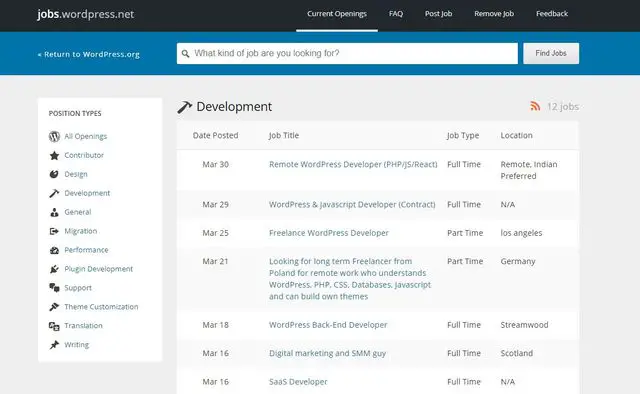Click Remote, Indian Preferred location cell
Viewport: 640px width, 394px height.
point(529,170)
